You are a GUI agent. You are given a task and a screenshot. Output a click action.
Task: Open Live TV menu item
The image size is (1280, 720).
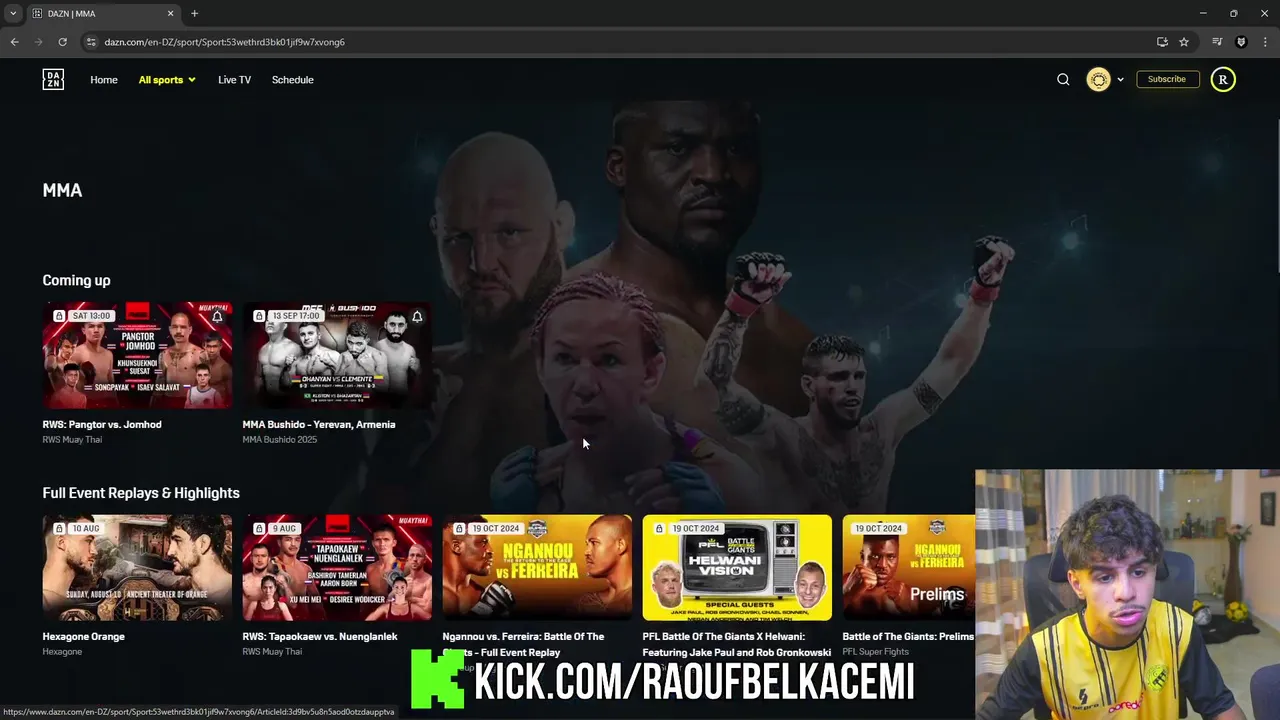point(234,80)
